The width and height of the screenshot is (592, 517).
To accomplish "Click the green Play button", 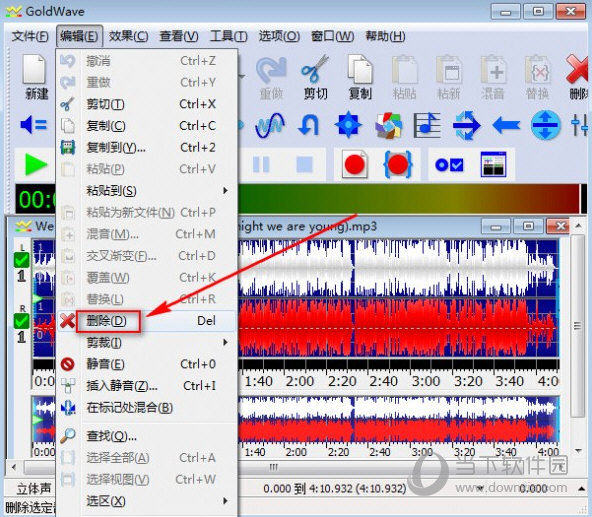I will click(36, 165).
